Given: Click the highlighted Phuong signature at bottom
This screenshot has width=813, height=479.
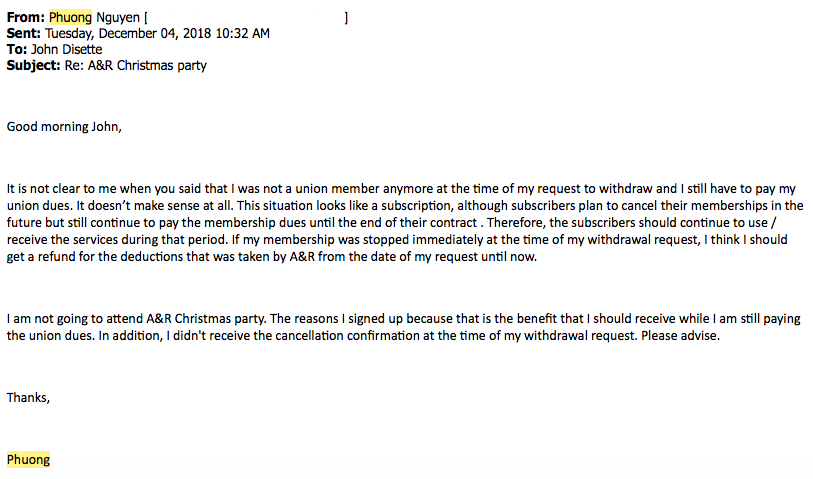Looking at the screenshot, I should point(28,460).
